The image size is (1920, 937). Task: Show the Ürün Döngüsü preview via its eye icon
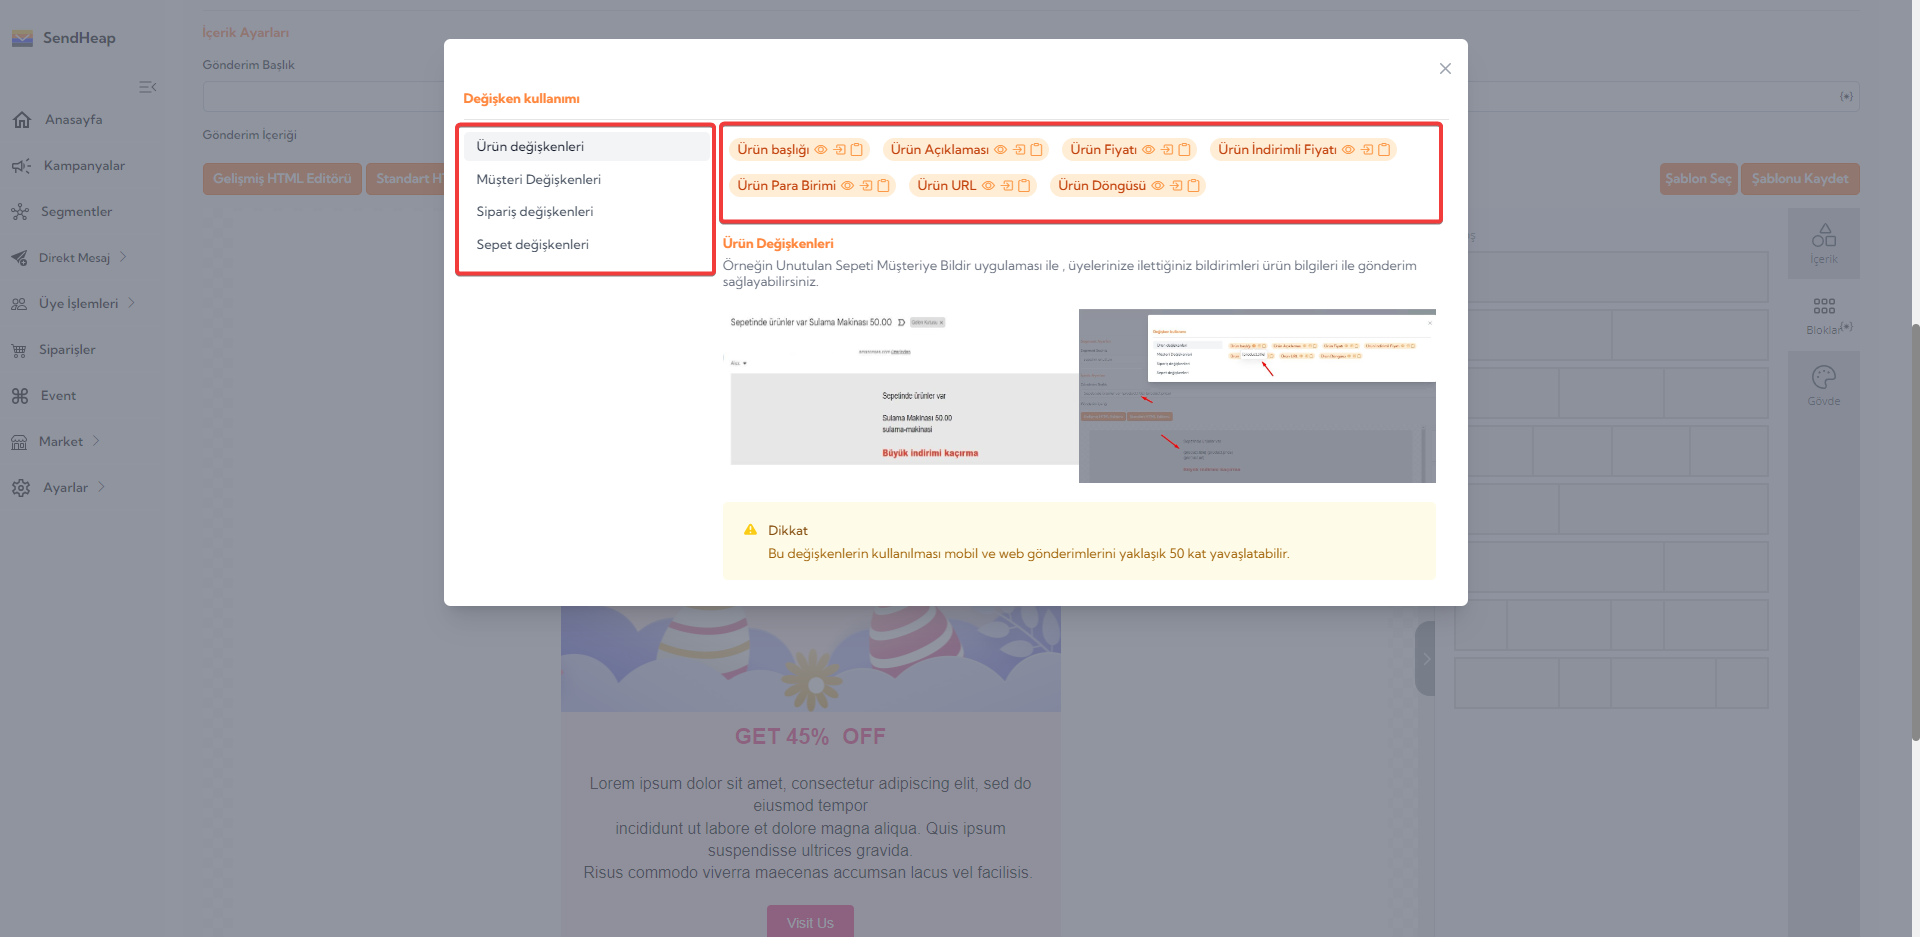1158,186
